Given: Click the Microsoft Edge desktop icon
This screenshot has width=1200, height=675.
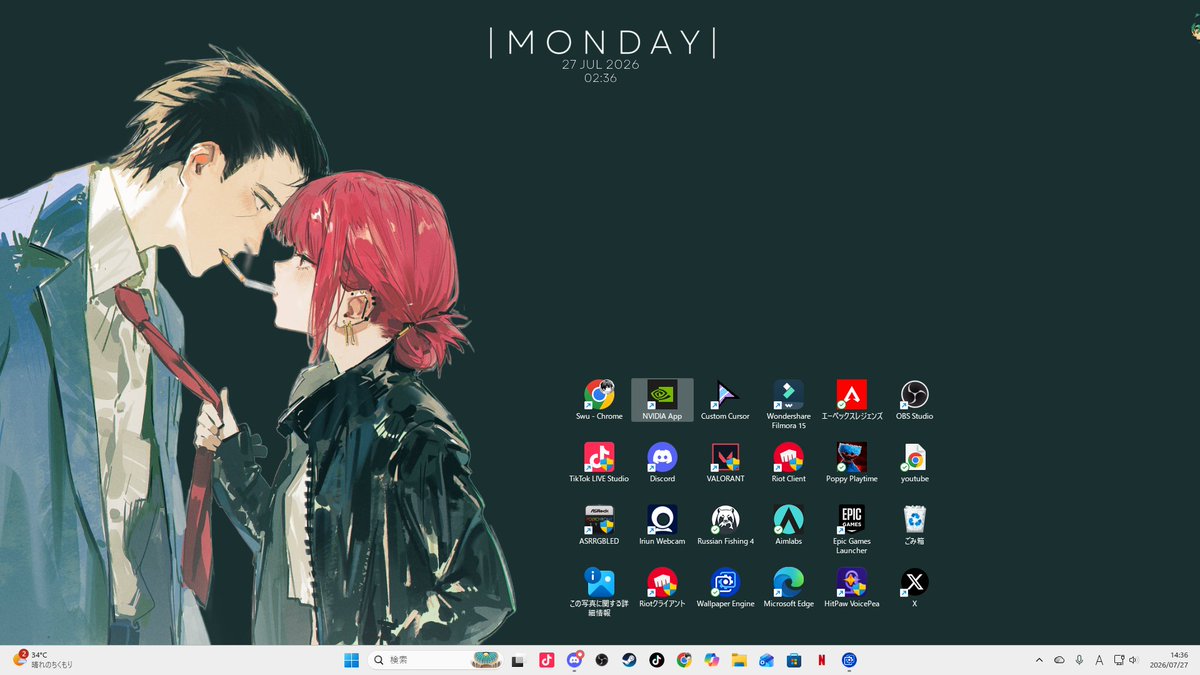Looking at the screenshot, I should [x=788, y=588].
